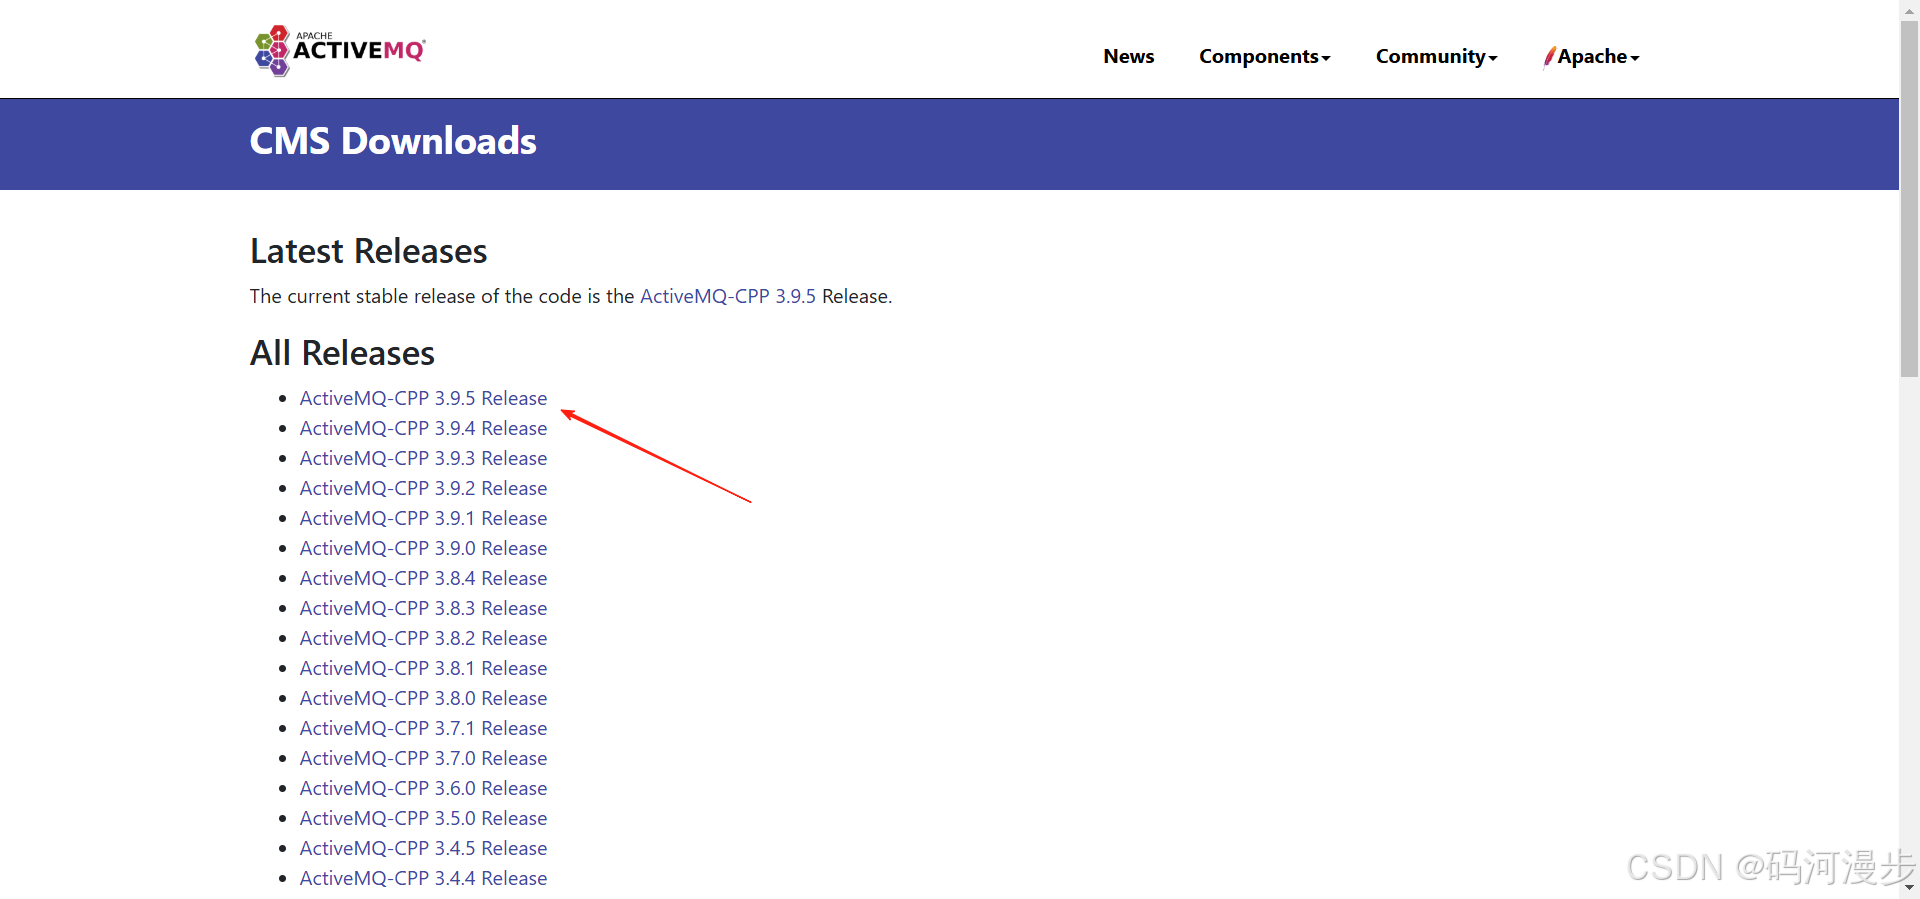Viewport: 1920px width, 899px height.
Task: Open ActiveMQ-CPP 3.9.5 Release in All Releases list
Action: (x=423, y=398)
